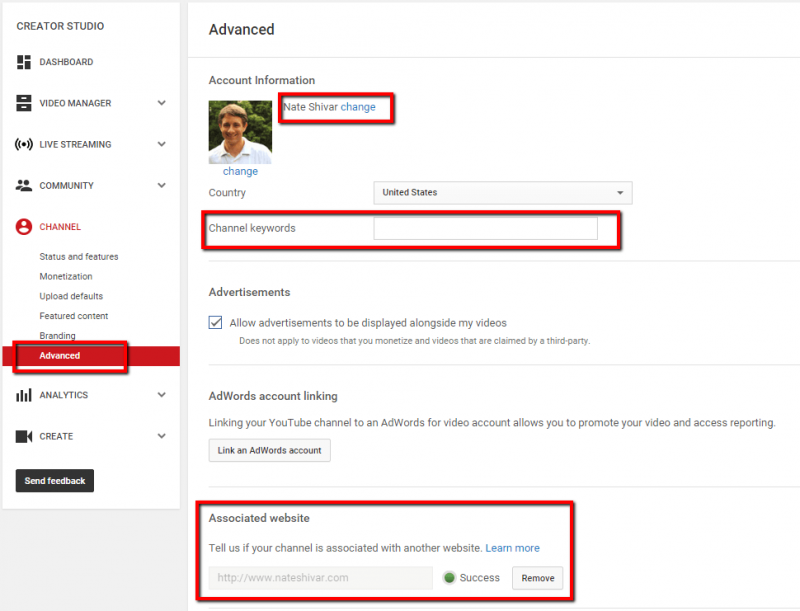Click the Analytics bar chart icon
The image size is (800, 611).
coord(23,395)
